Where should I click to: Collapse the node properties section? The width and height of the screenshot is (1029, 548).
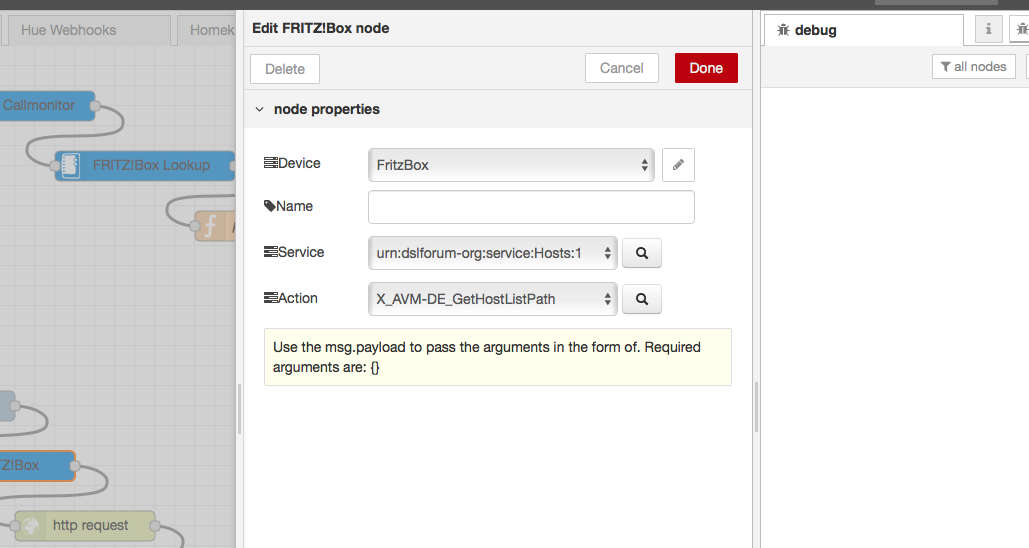(x=259, y=109)
